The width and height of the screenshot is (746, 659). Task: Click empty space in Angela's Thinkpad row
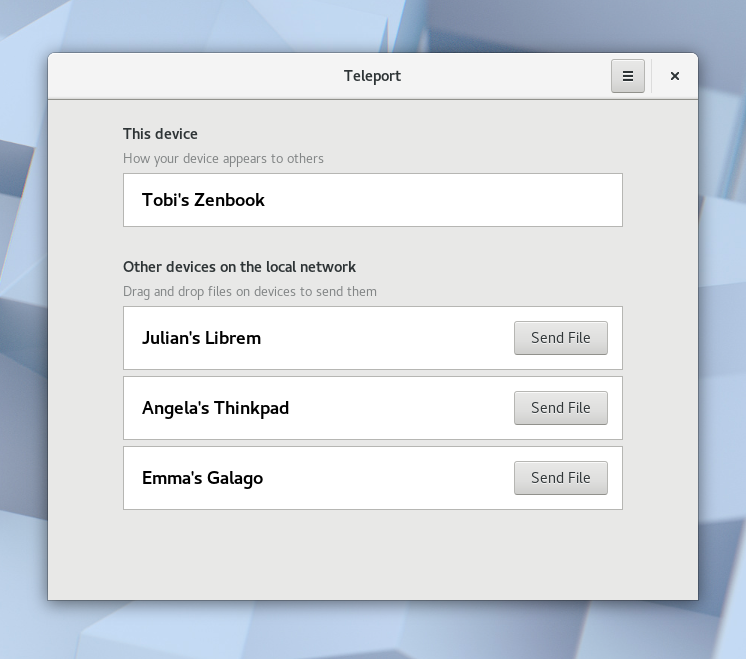pos(400,408)
